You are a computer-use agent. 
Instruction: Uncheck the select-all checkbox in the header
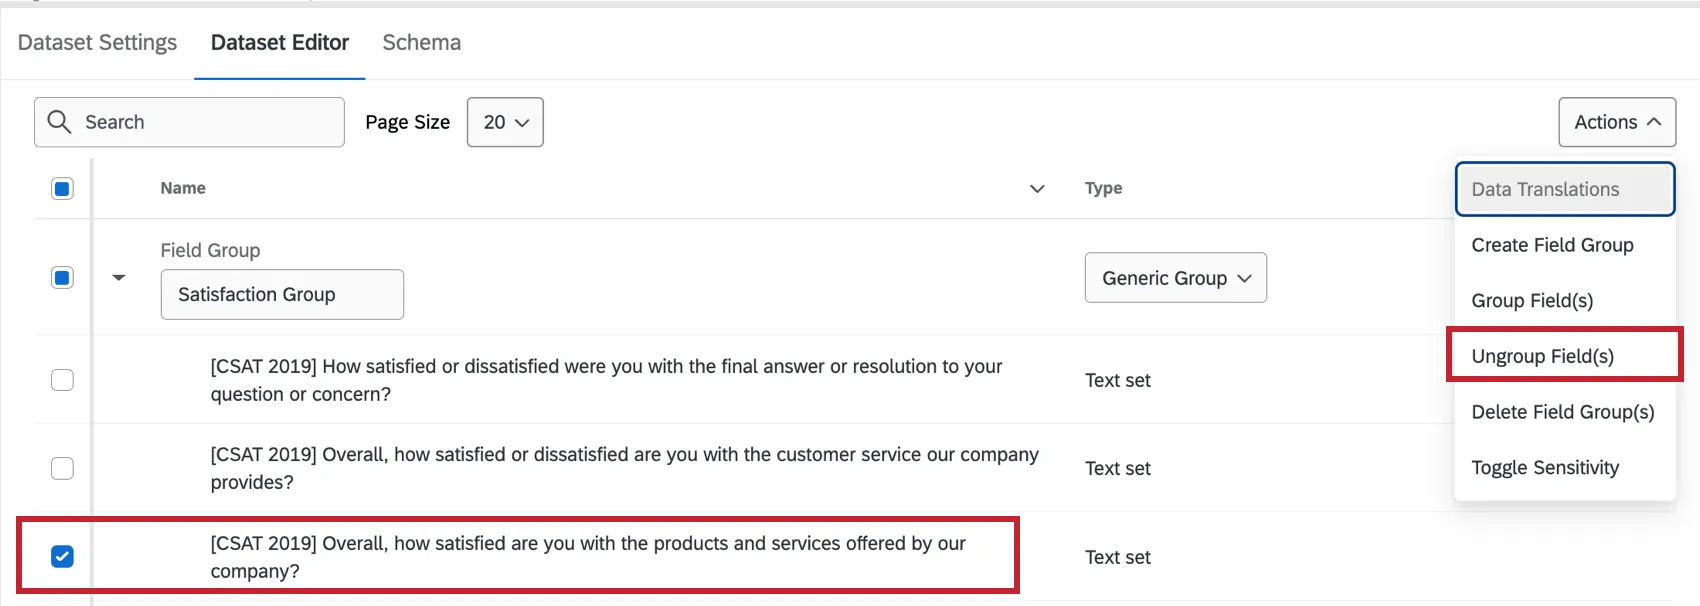coord(62,188)
